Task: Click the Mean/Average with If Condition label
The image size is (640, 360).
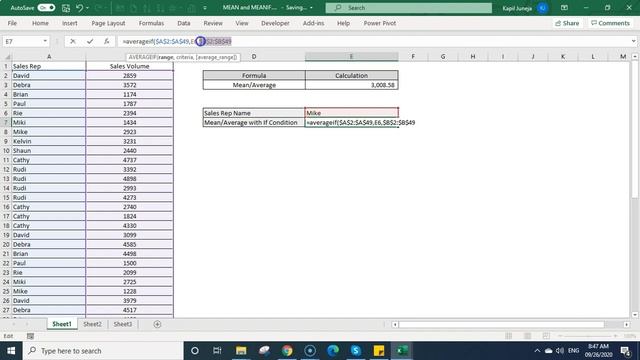Action: [254, 122]
